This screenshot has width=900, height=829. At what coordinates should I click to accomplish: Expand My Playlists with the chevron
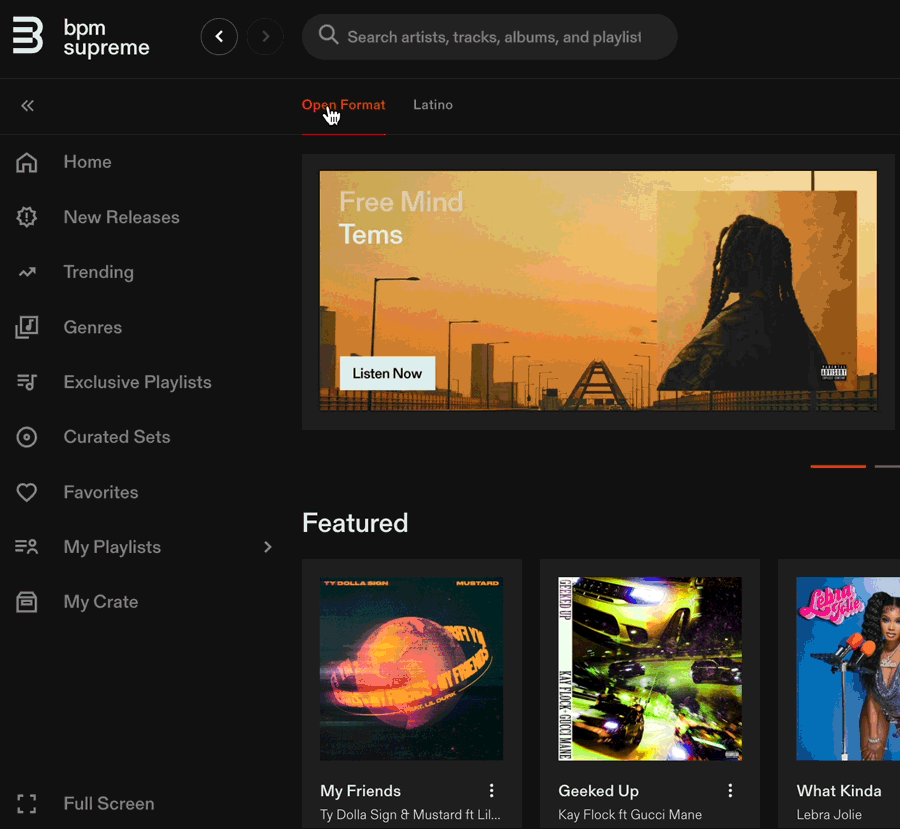click(267, 547)
